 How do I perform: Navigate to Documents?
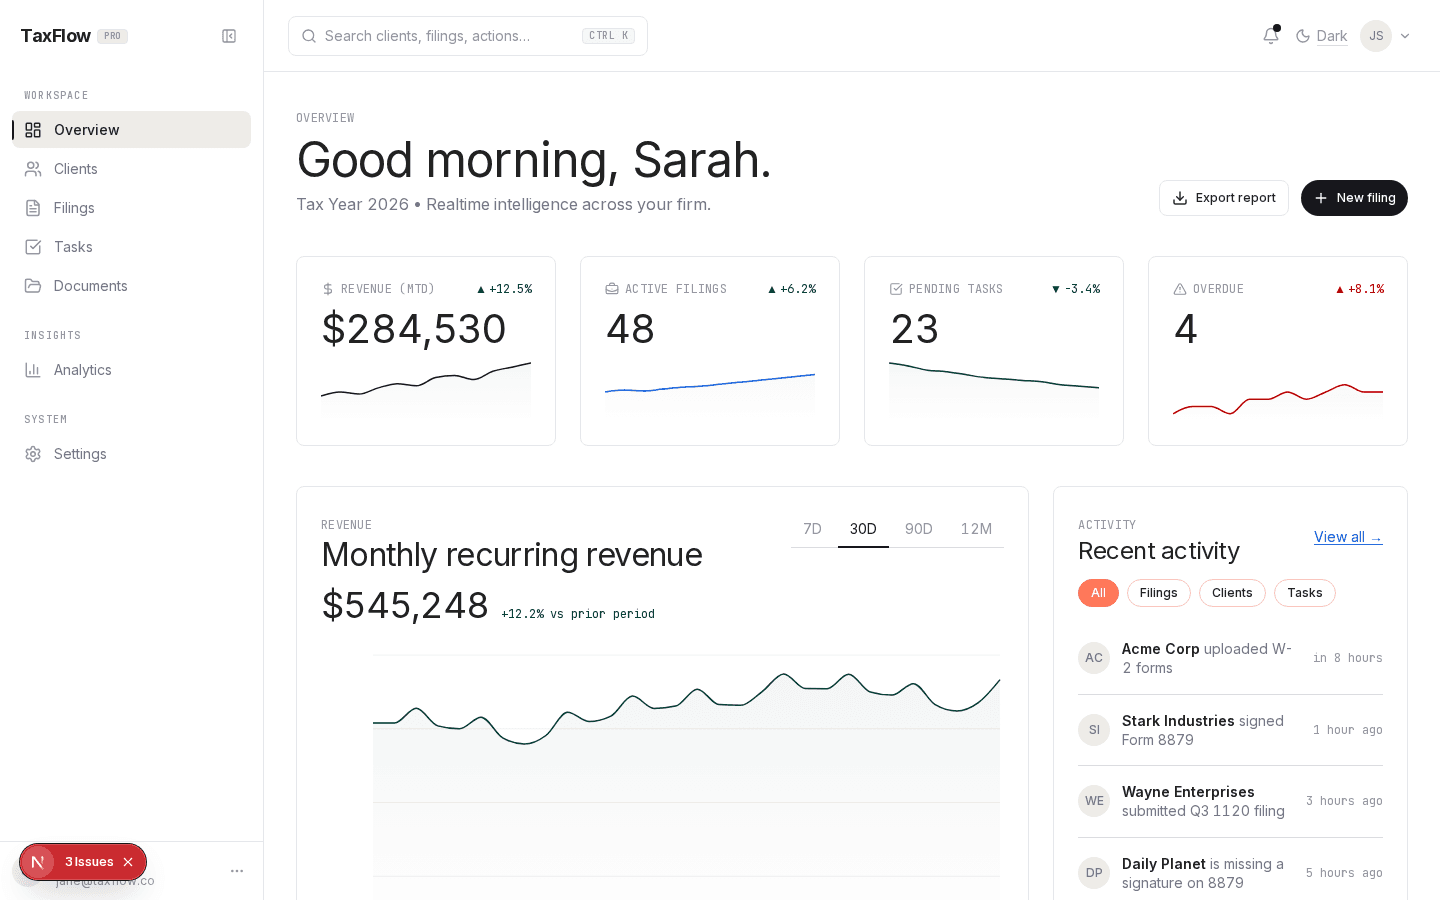click(132, 286)
